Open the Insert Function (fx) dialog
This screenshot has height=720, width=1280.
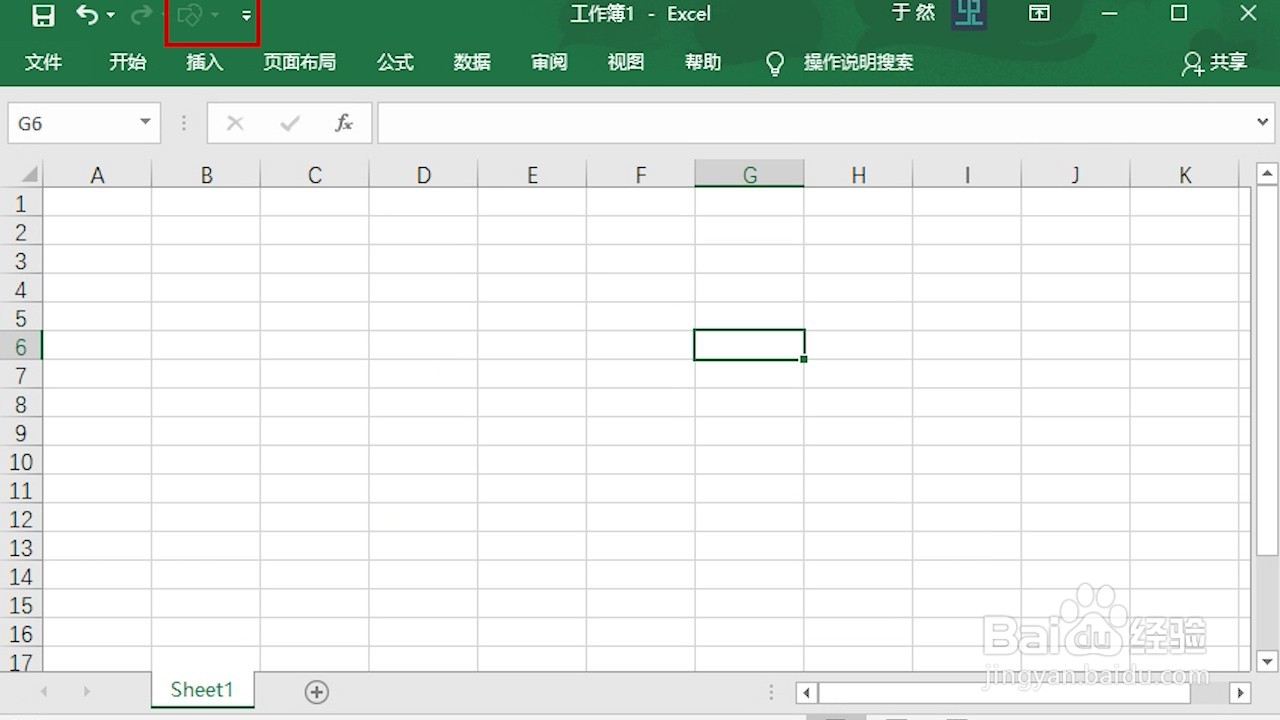pos(343,122)
